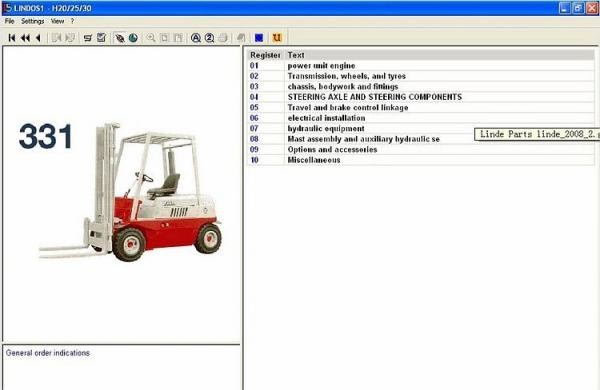Click the green globe toolbar icon
The width and height of the screenshot is (600, 390).
coord(133,38)
